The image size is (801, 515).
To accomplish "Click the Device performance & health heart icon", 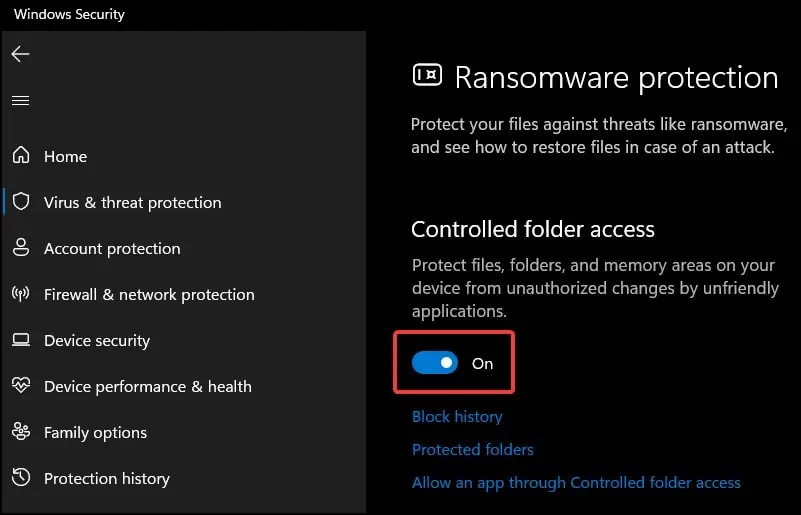I will (21, 386).
